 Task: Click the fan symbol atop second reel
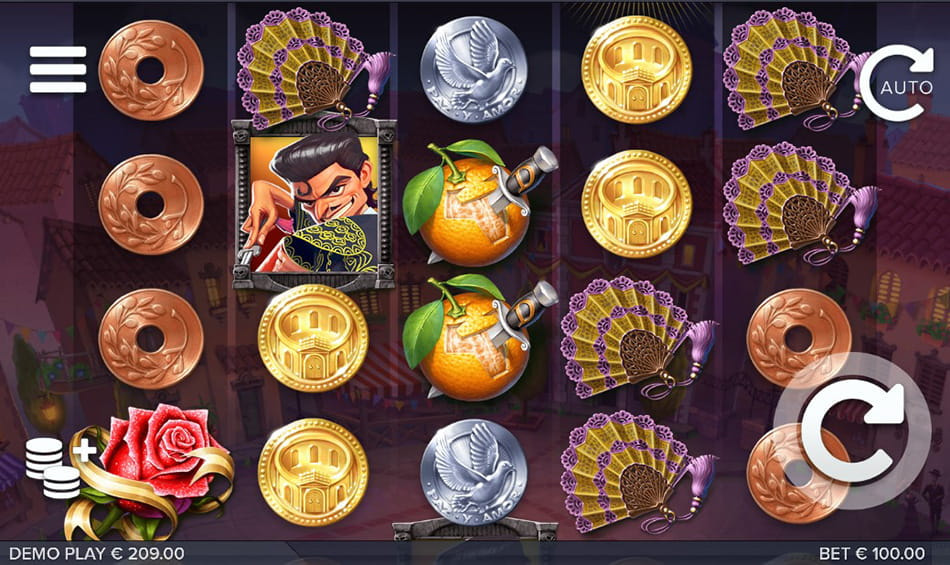point(312,68)
